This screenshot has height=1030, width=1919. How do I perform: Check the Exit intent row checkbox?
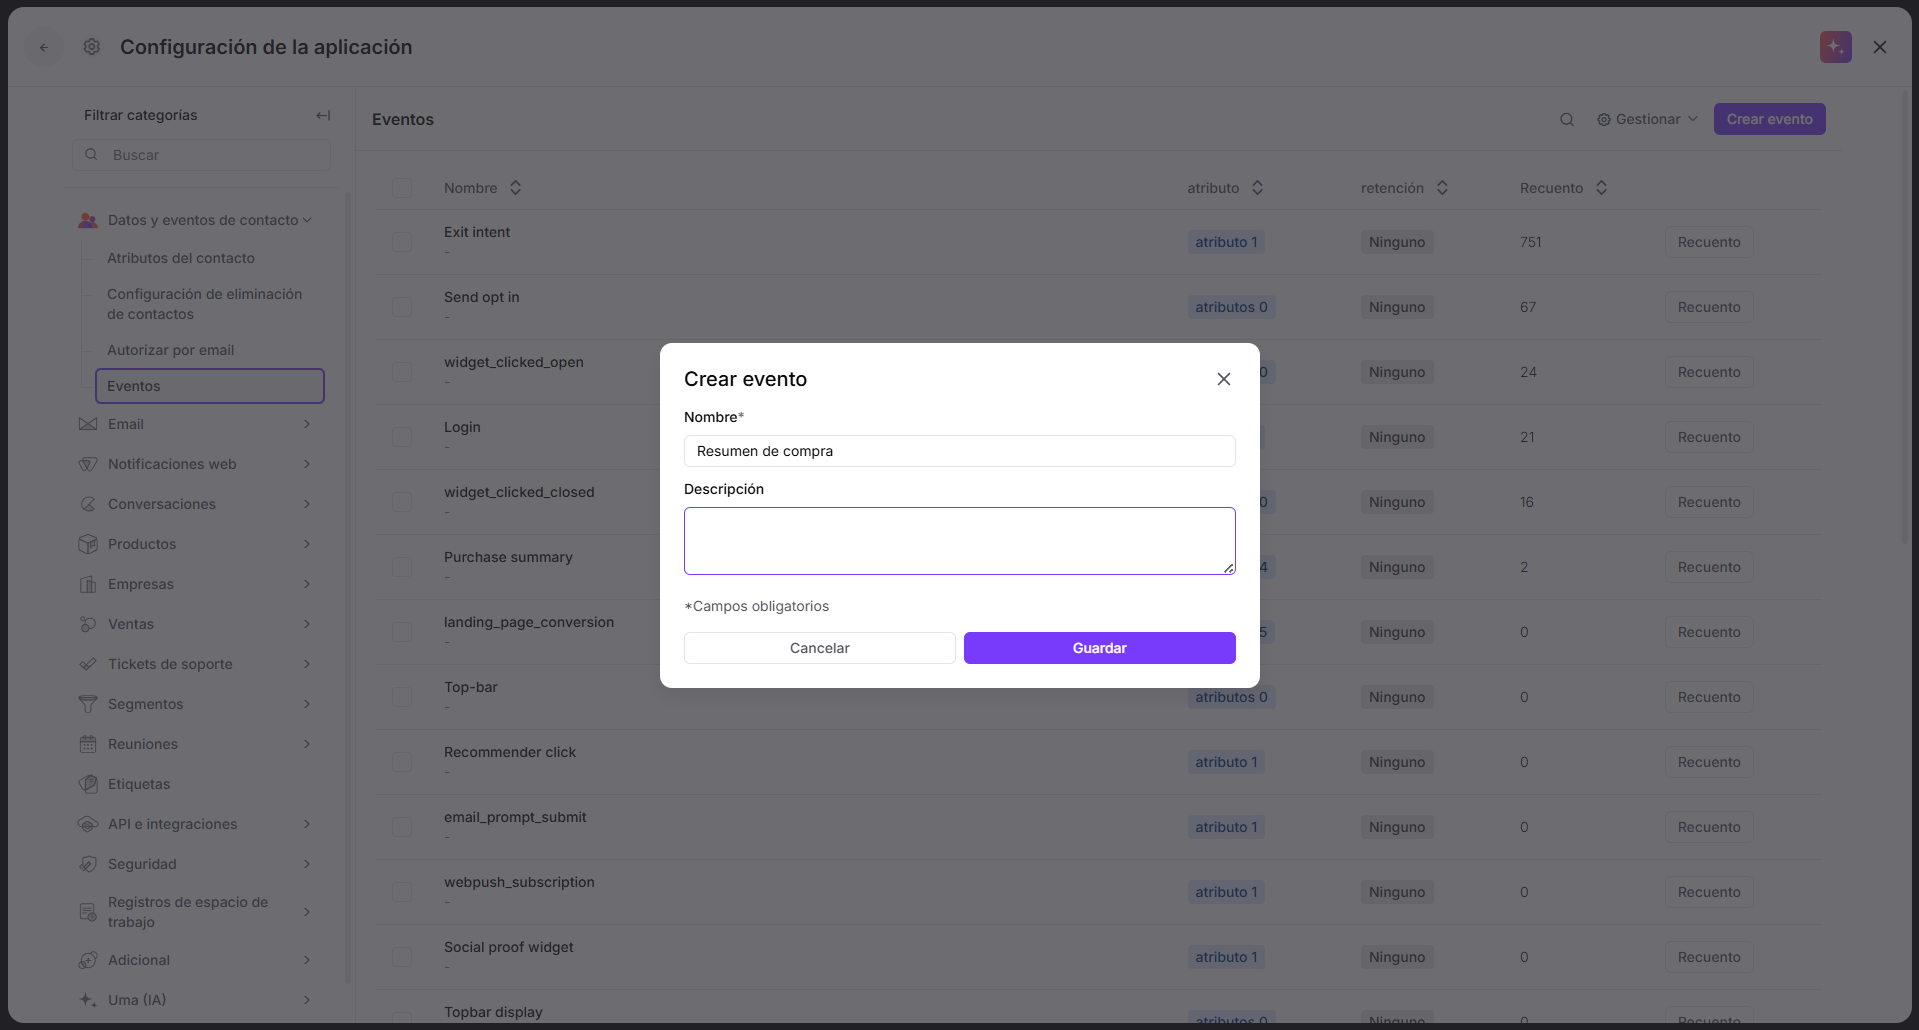(402, 242)
